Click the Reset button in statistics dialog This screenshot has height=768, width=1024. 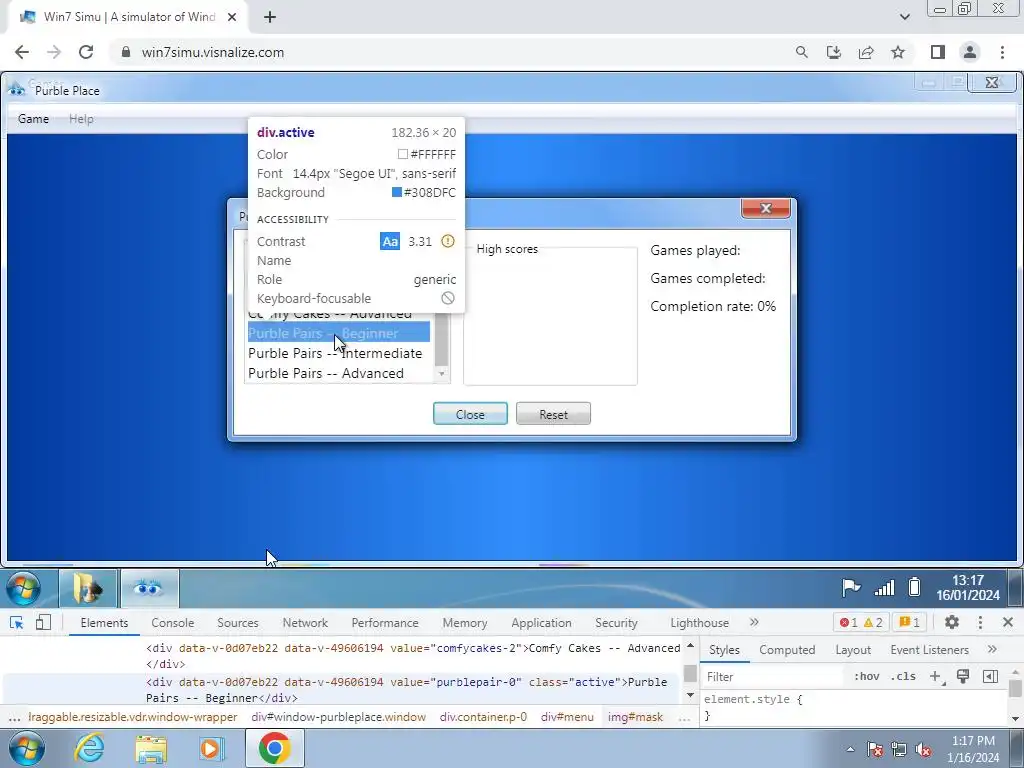(x=553, y=414)
